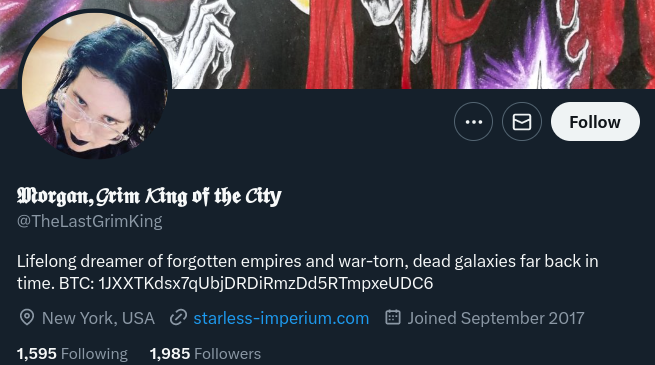This screenshot has height=365, width=655.
Task: Click the @TheLastGrimKing handle
Action: click(x=89, y=221)
